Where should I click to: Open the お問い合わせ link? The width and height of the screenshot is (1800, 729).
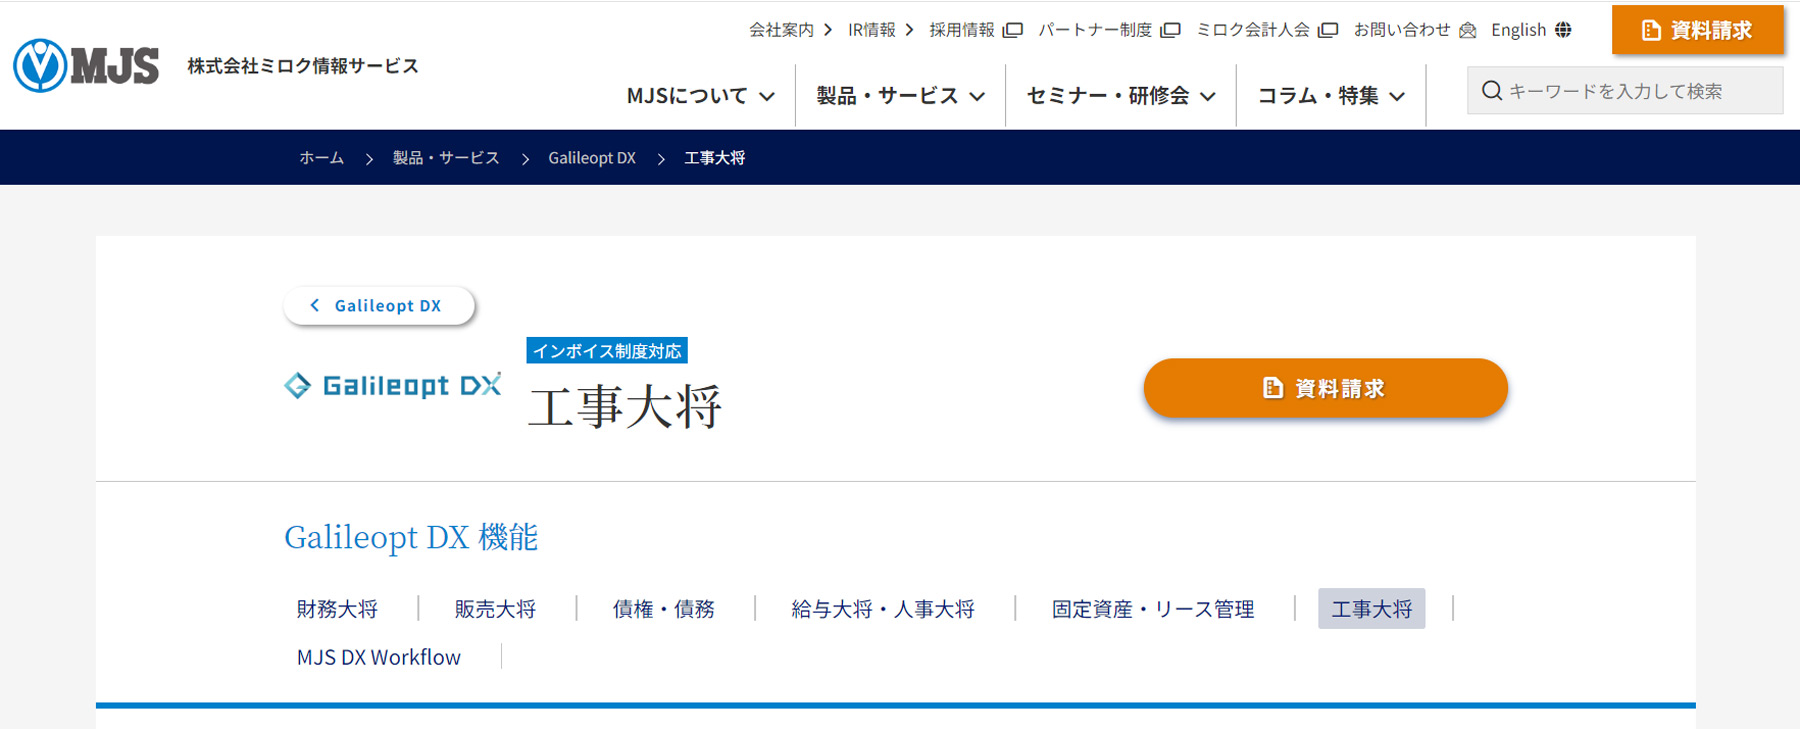click(x=1402, y=30)
